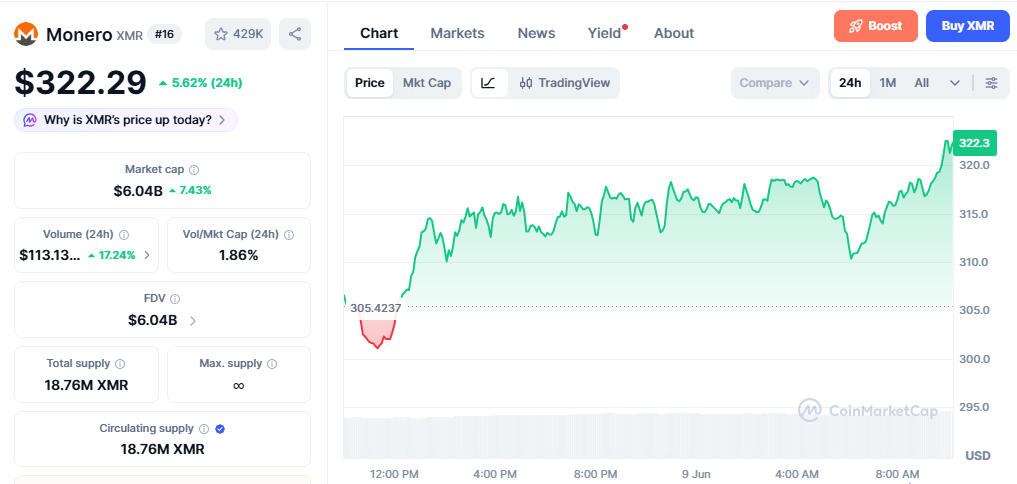
Task: Click the 12:00 PM axis label
Action: click(x=394, y=474)
